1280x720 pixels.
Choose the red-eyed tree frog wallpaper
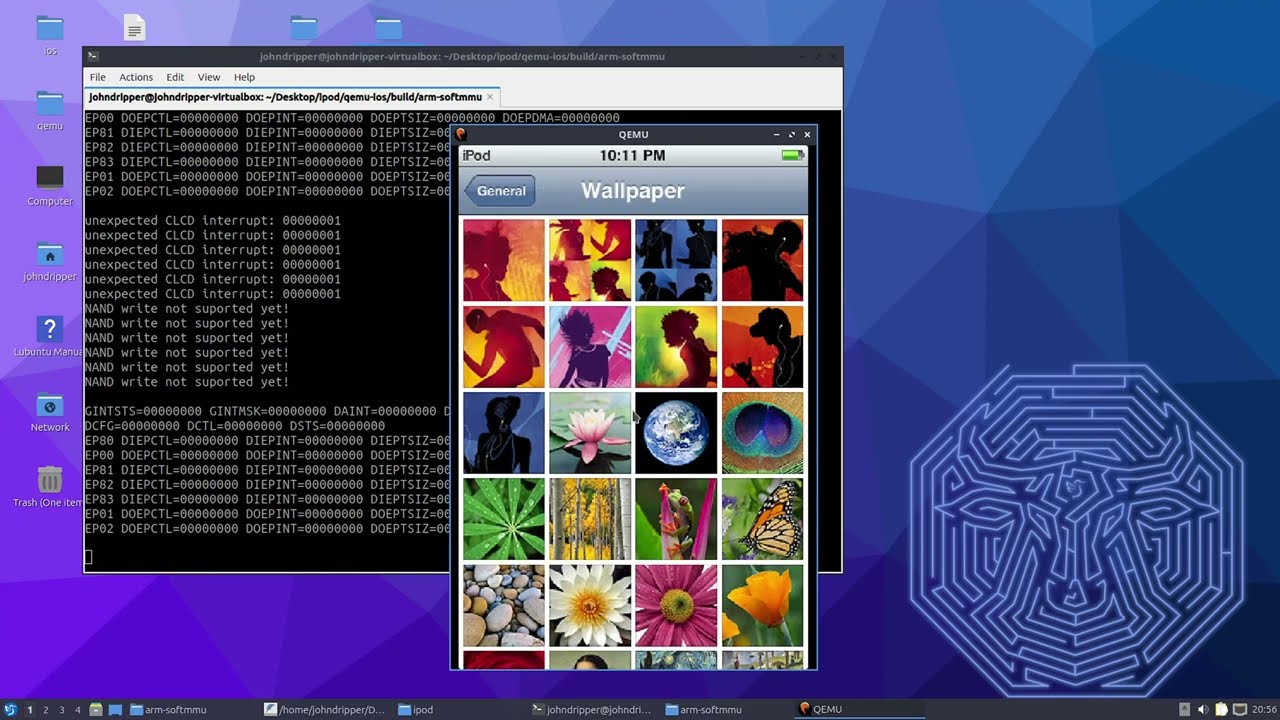tap(676, 519)
